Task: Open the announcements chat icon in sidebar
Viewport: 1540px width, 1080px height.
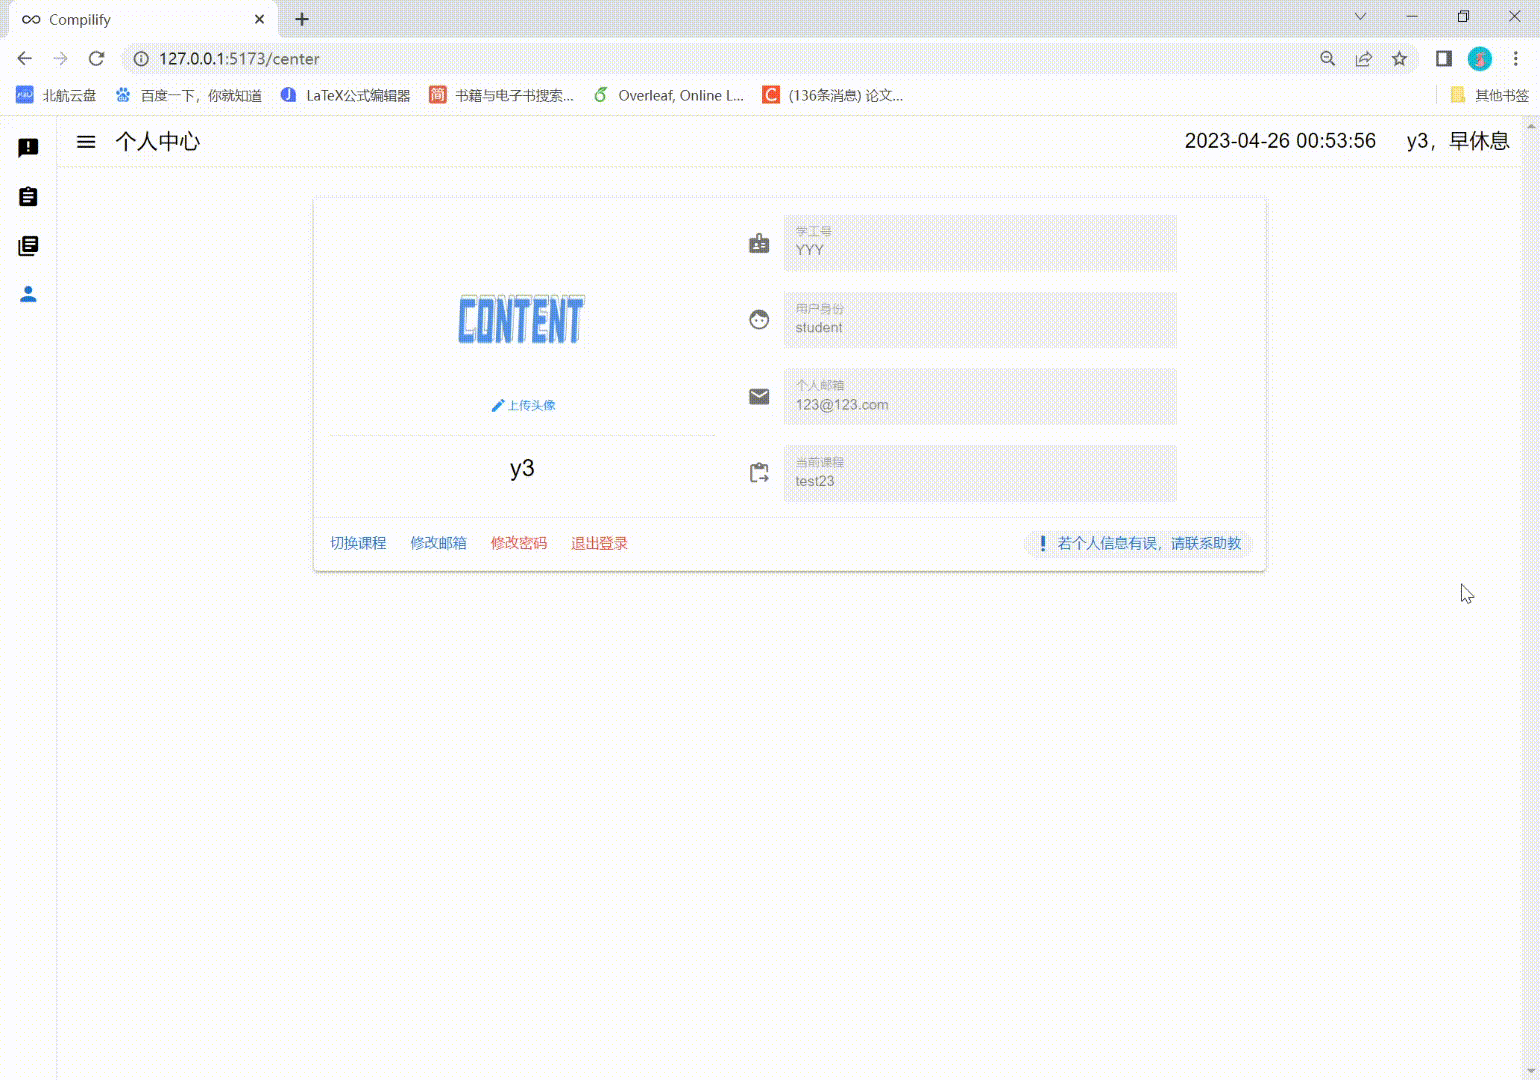Action: pyautogui.click(x=27, y=147)
